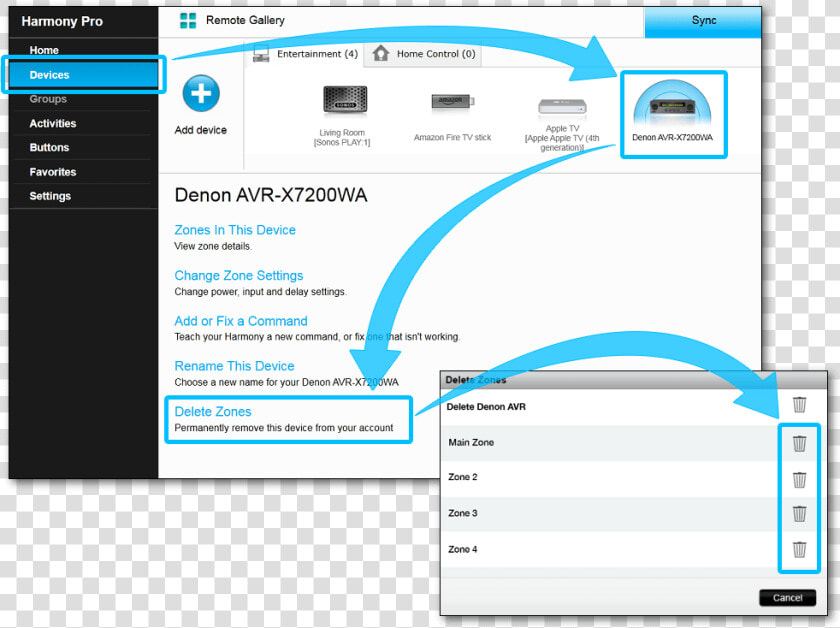Screen dimensions: 840x628
Task: Select the Zone 4 row text
Action: click(x=463, y=549)
